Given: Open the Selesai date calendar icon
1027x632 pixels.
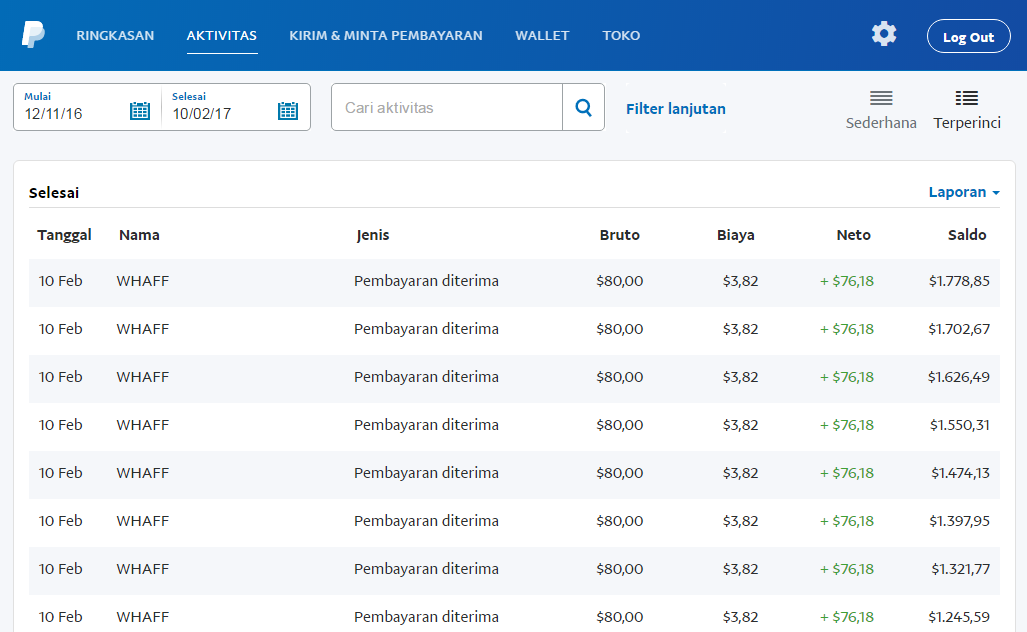Looking at the screenshot, I should pos(288,111).
